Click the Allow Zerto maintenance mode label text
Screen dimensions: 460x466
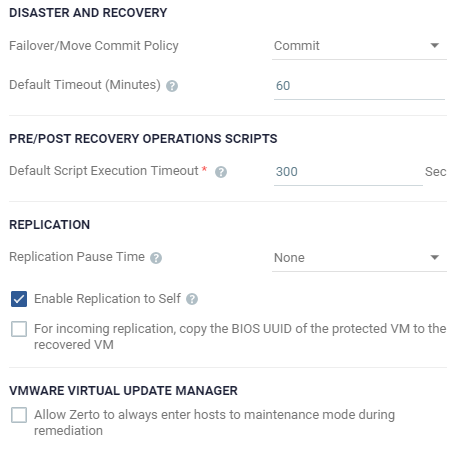pyautogui.click(x=214, y=423)
